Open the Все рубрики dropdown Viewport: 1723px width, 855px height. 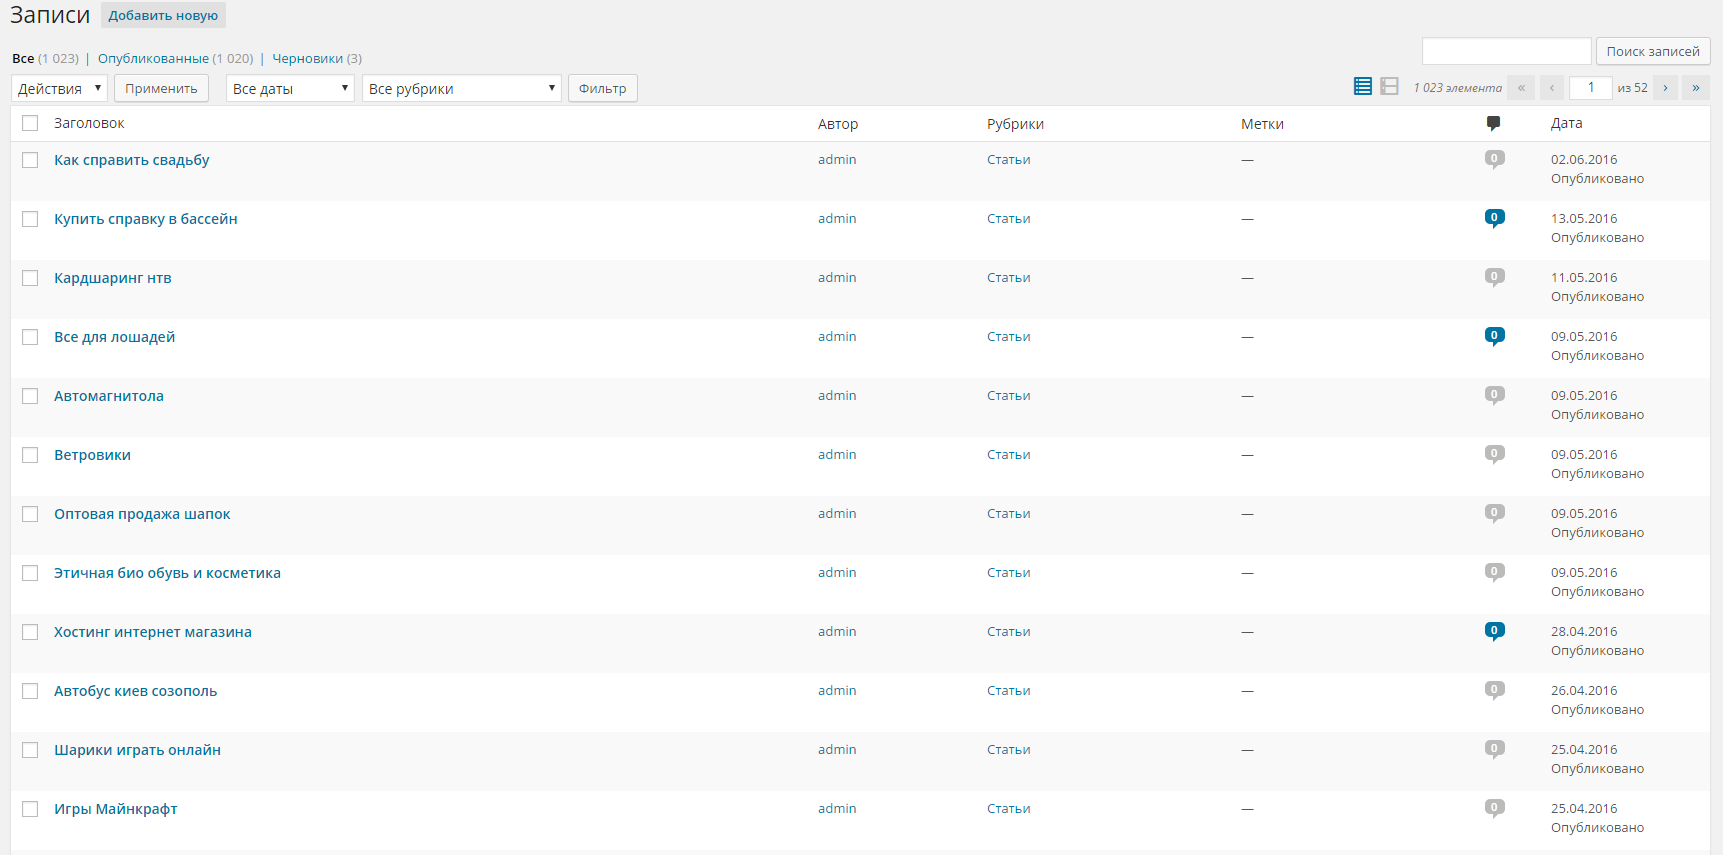(x=461, y=88)
